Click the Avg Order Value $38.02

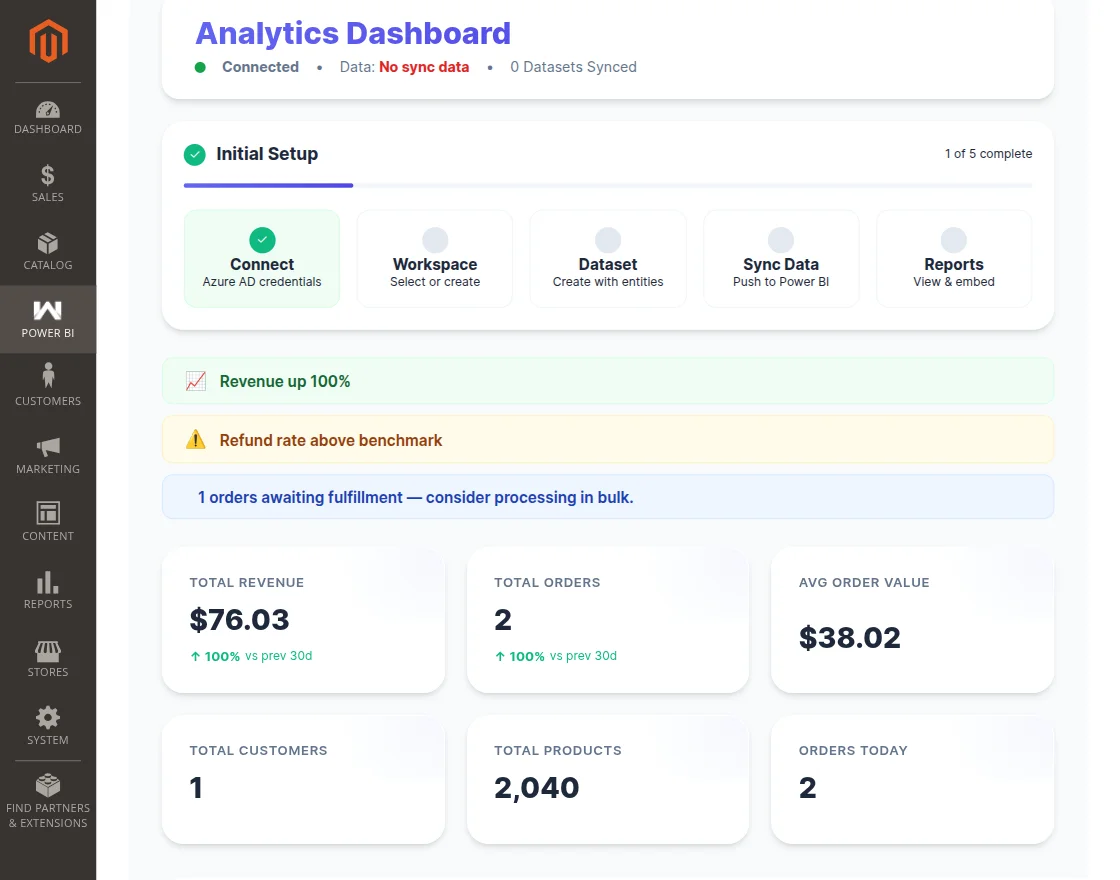[x=850, y=638]
